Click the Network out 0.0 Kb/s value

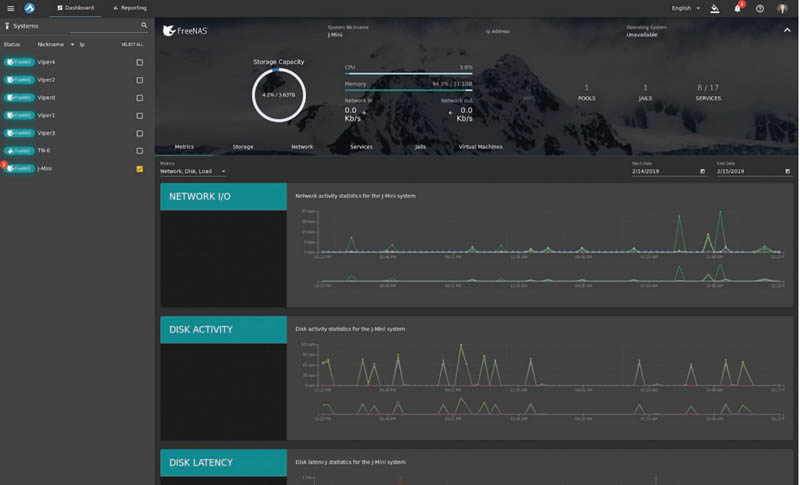tap(464, 114)
